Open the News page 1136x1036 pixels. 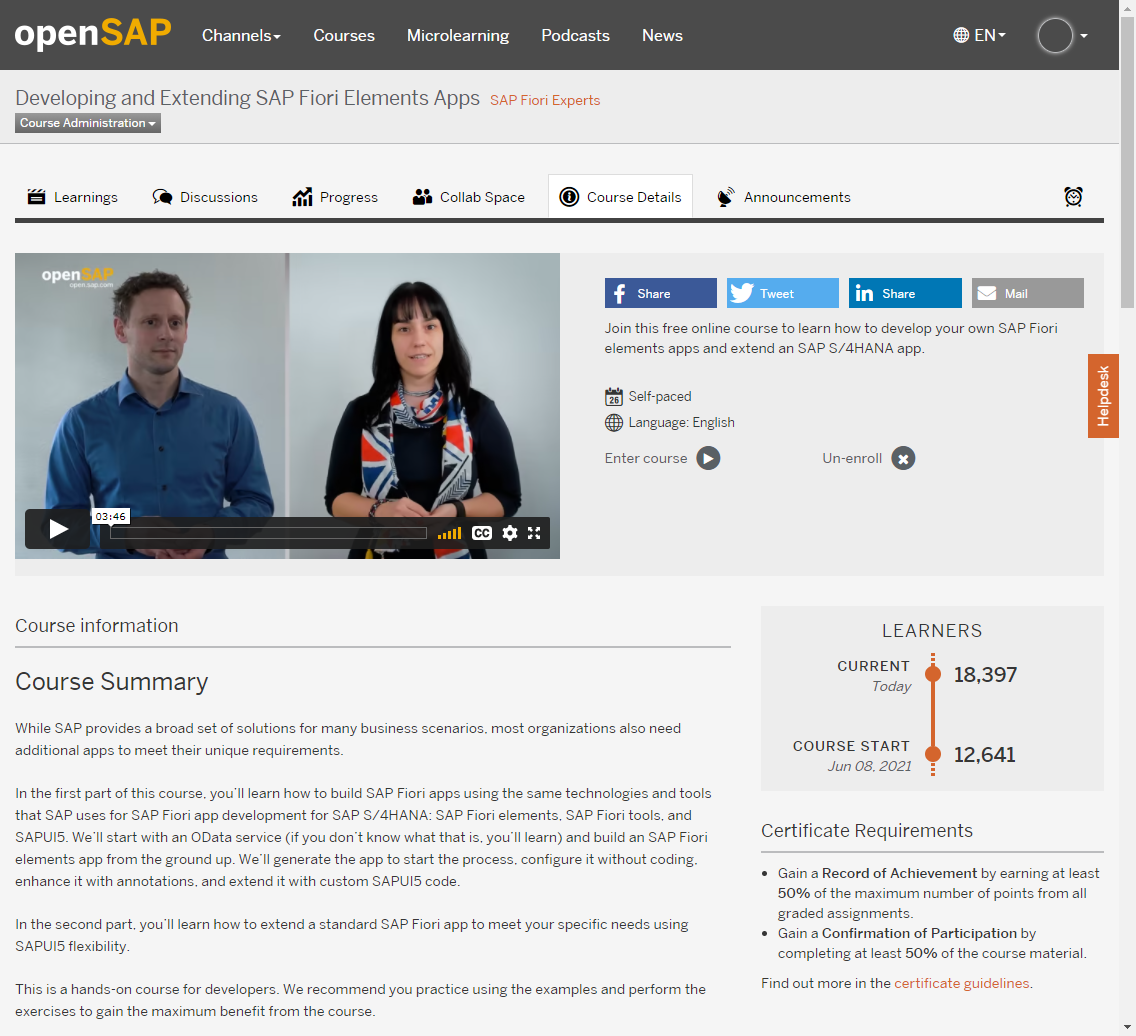[x=662, y=35]
